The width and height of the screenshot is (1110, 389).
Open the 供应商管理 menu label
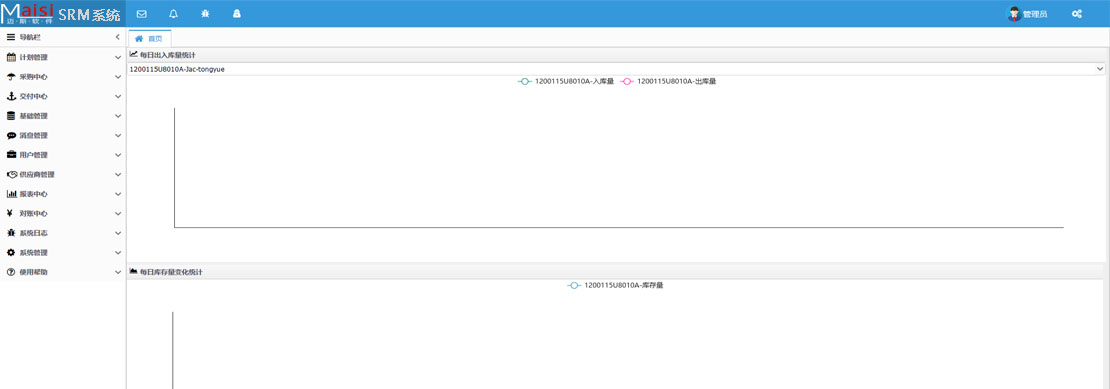pyautogui.click(x=37, y=174)
